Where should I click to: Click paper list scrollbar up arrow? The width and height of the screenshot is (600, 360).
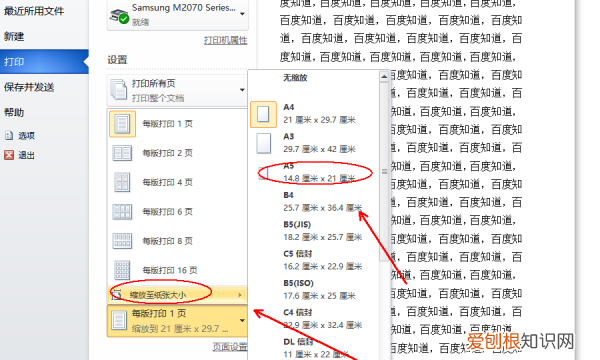pos(384,77)
